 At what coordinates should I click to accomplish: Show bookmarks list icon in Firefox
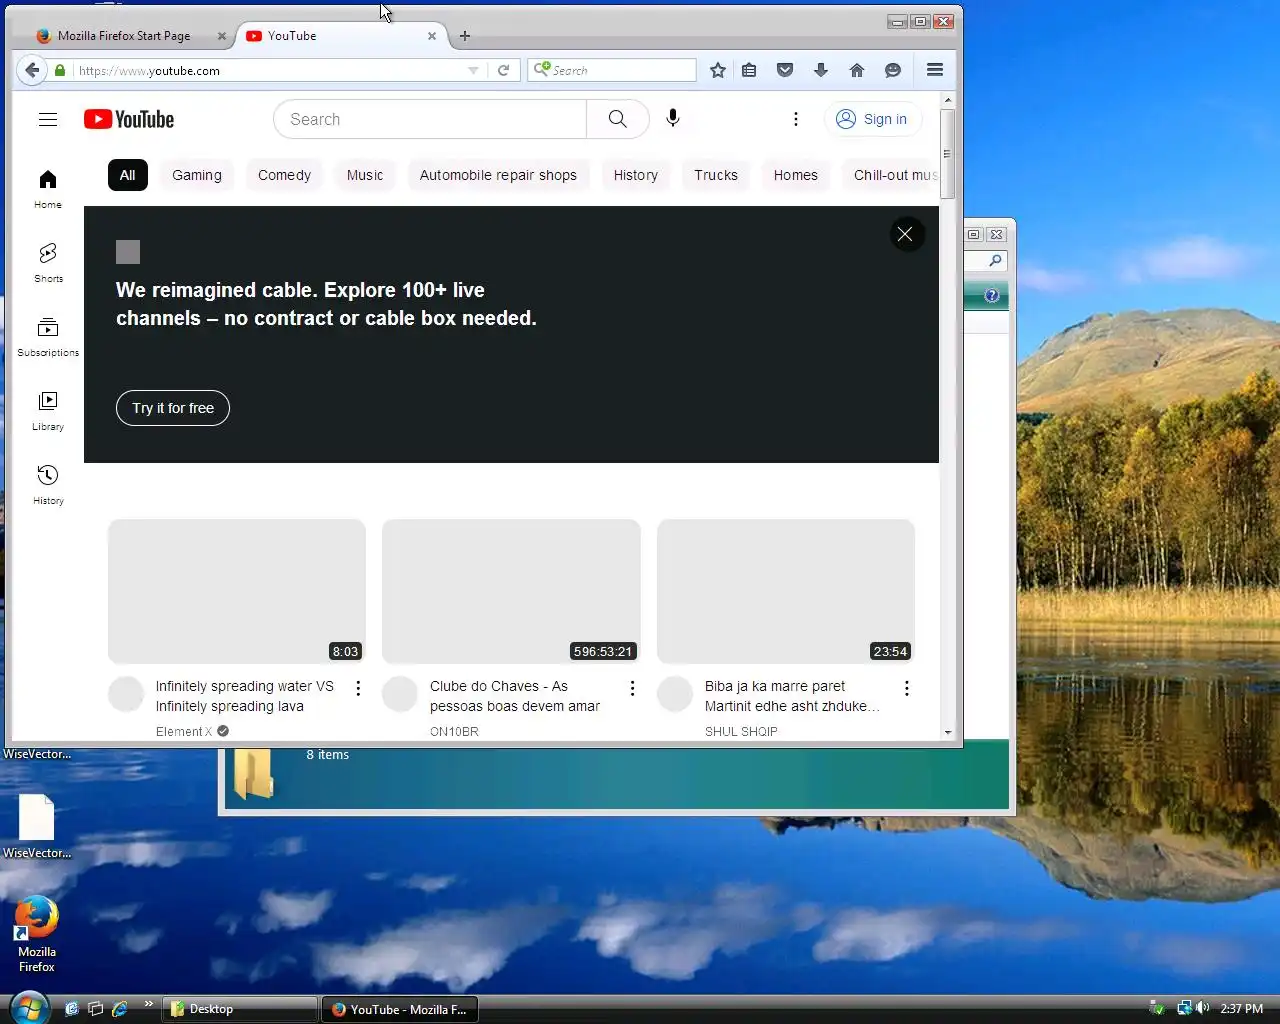(x=749, y=70)
